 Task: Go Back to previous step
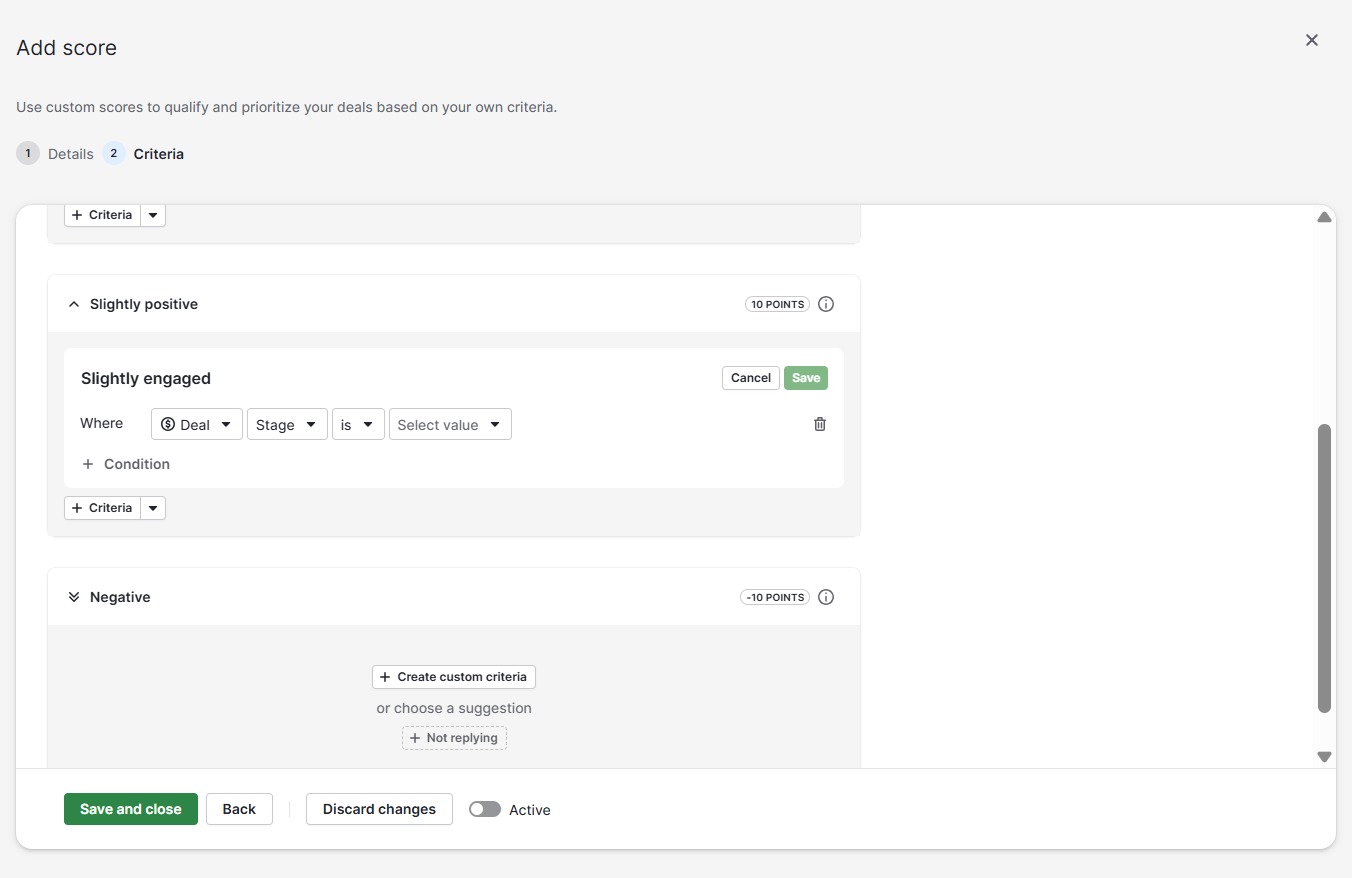239,809
